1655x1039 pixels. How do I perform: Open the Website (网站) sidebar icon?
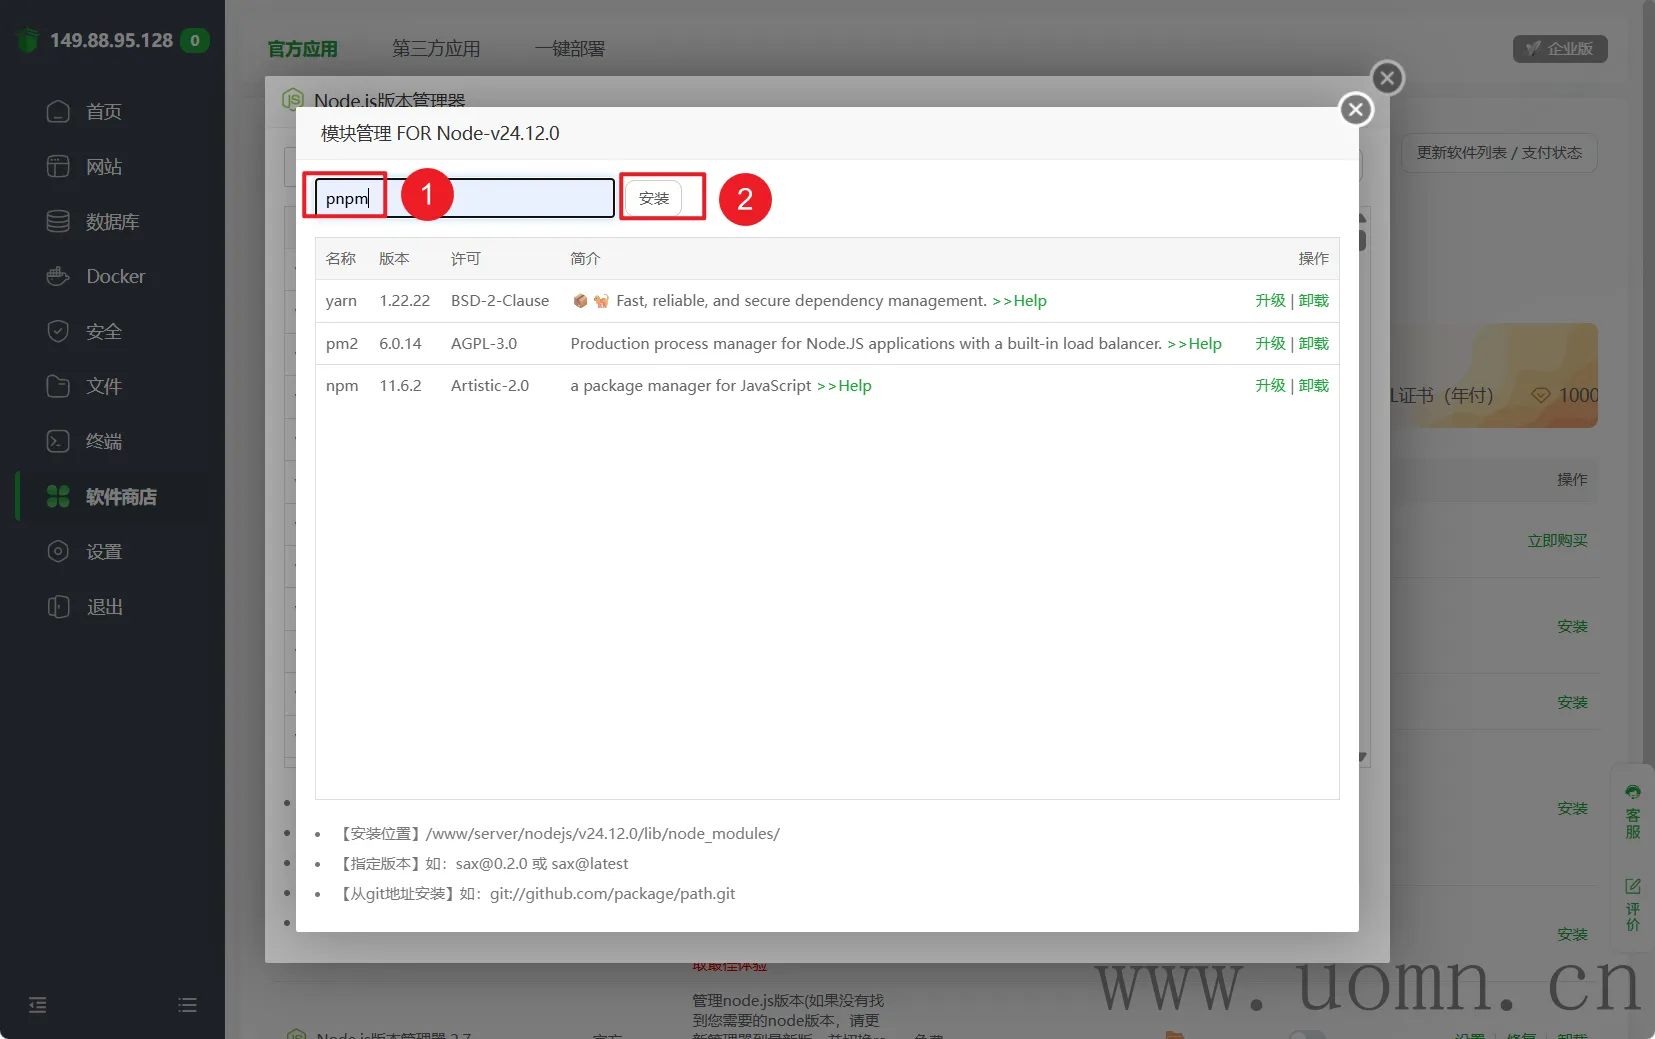tap(58, 166)
